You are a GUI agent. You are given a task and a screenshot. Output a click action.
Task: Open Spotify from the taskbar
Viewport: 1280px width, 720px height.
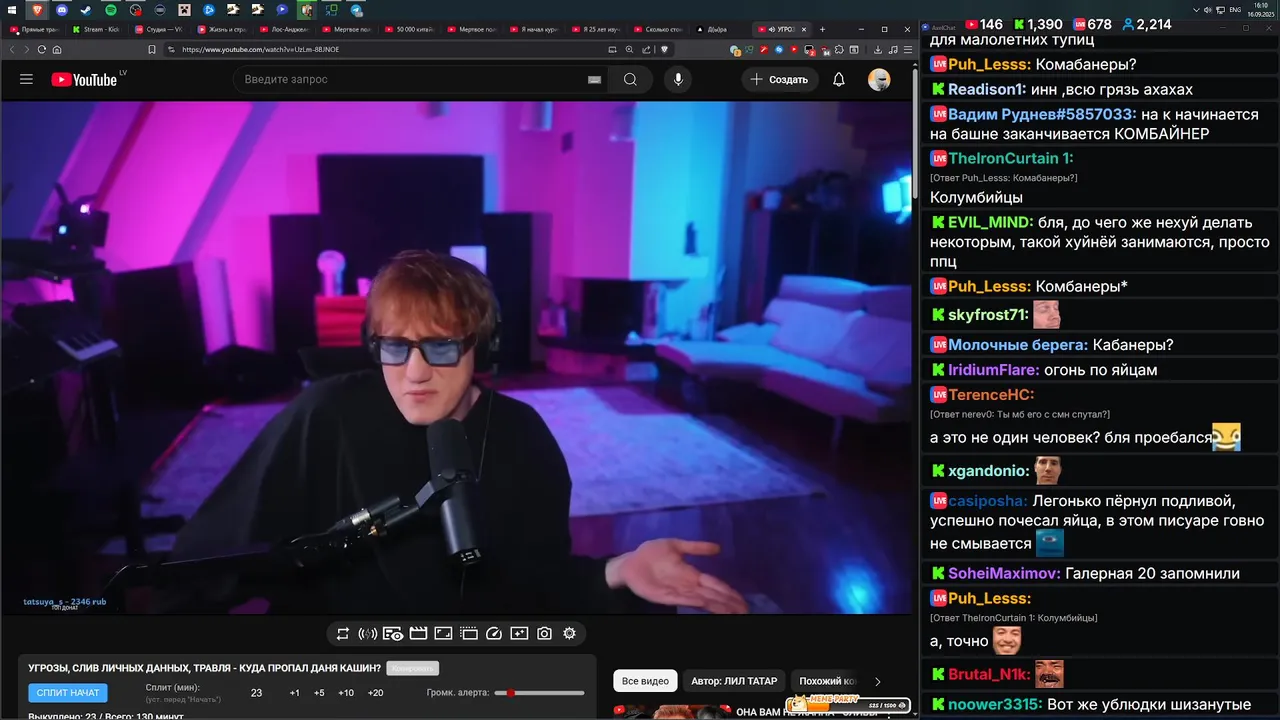click(x=110, y=10)
